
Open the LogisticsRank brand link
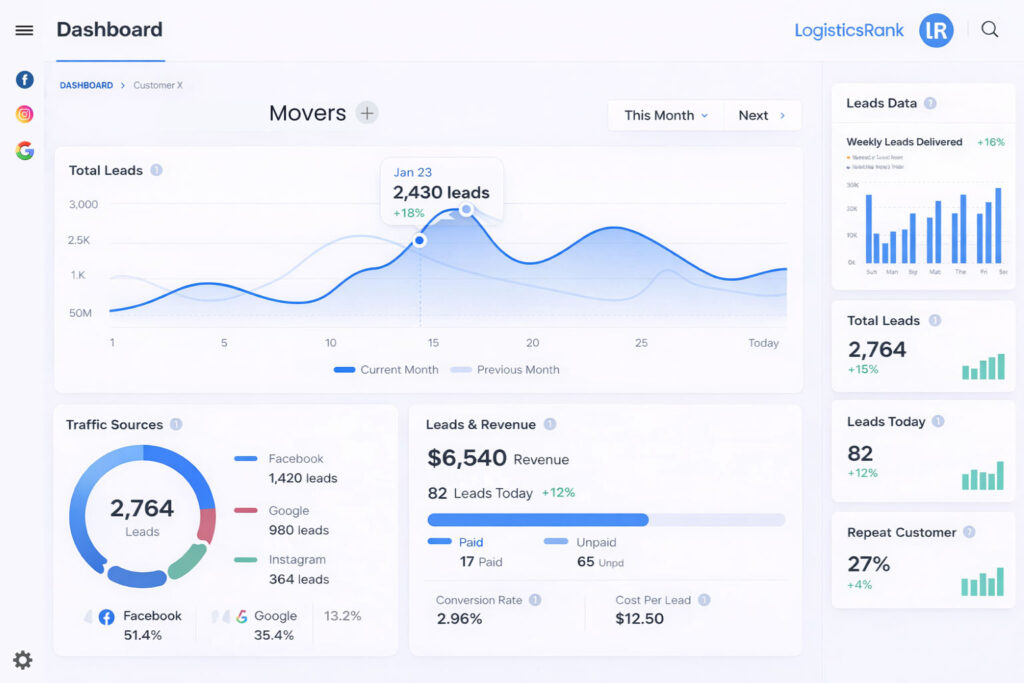point(849,30)
